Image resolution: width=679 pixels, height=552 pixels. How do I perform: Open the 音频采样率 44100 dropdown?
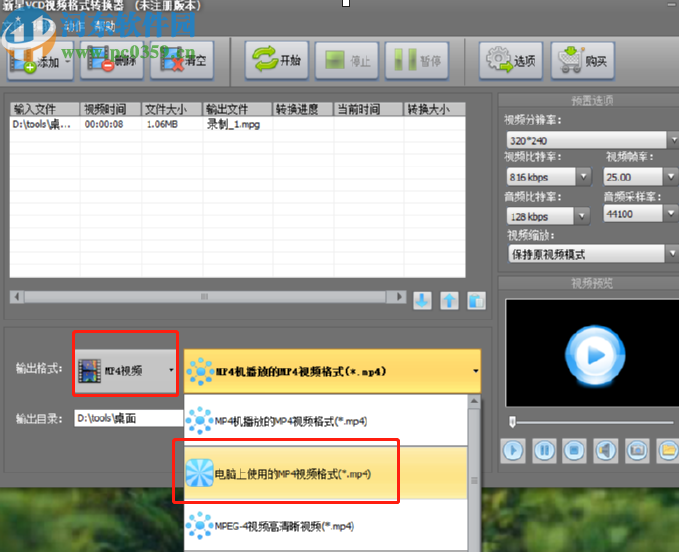pyautogui.click(x=671, y=213)
